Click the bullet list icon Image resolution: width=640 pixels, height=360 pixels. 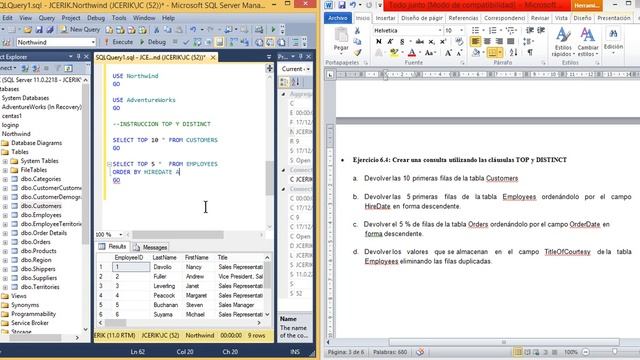point(475,31)
